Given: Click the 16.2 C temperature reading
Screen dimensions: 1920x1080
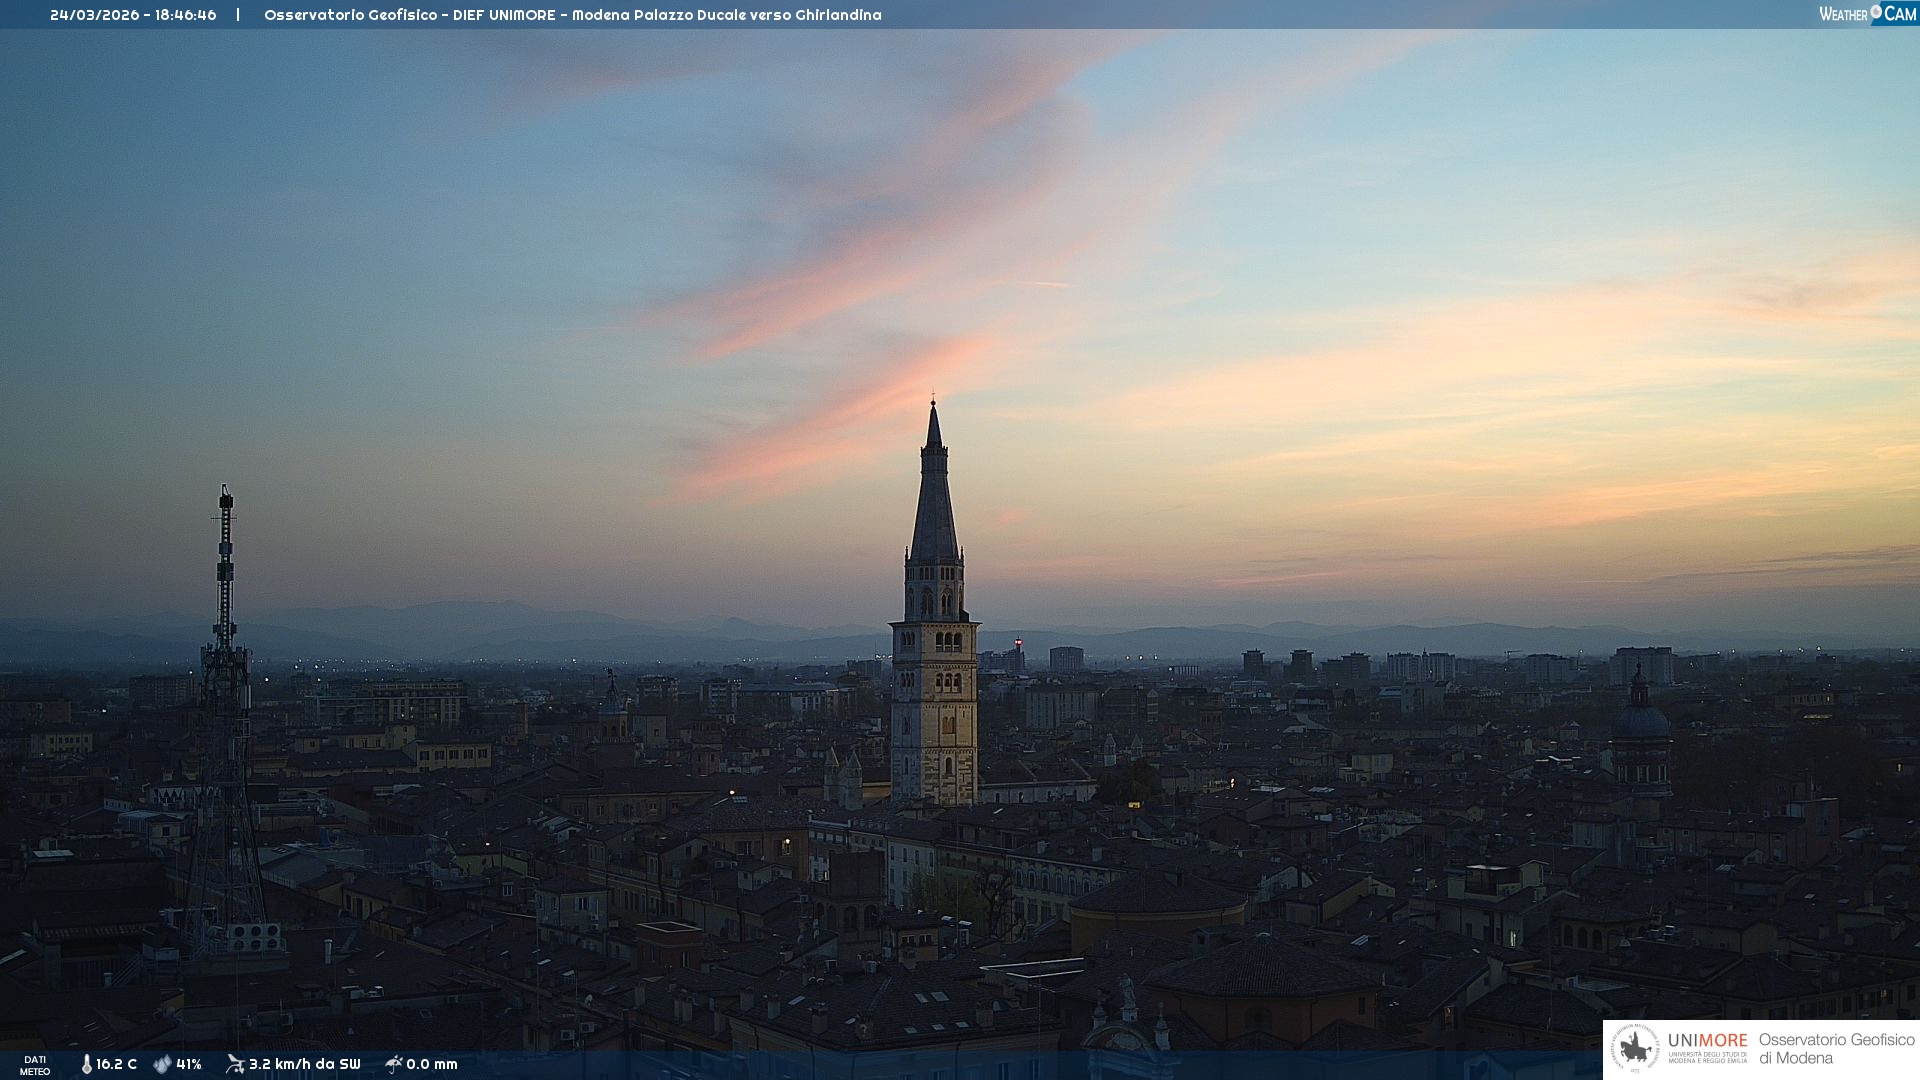Looking at the screenshot, I should click(x=116, y=1064).
